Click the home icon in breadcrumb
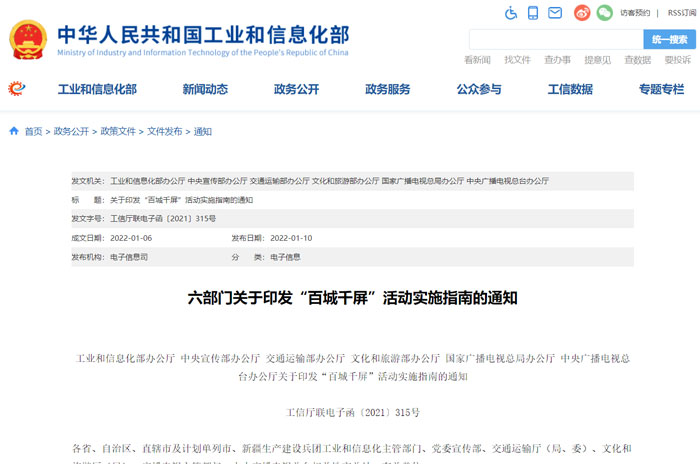 point(13,131)
